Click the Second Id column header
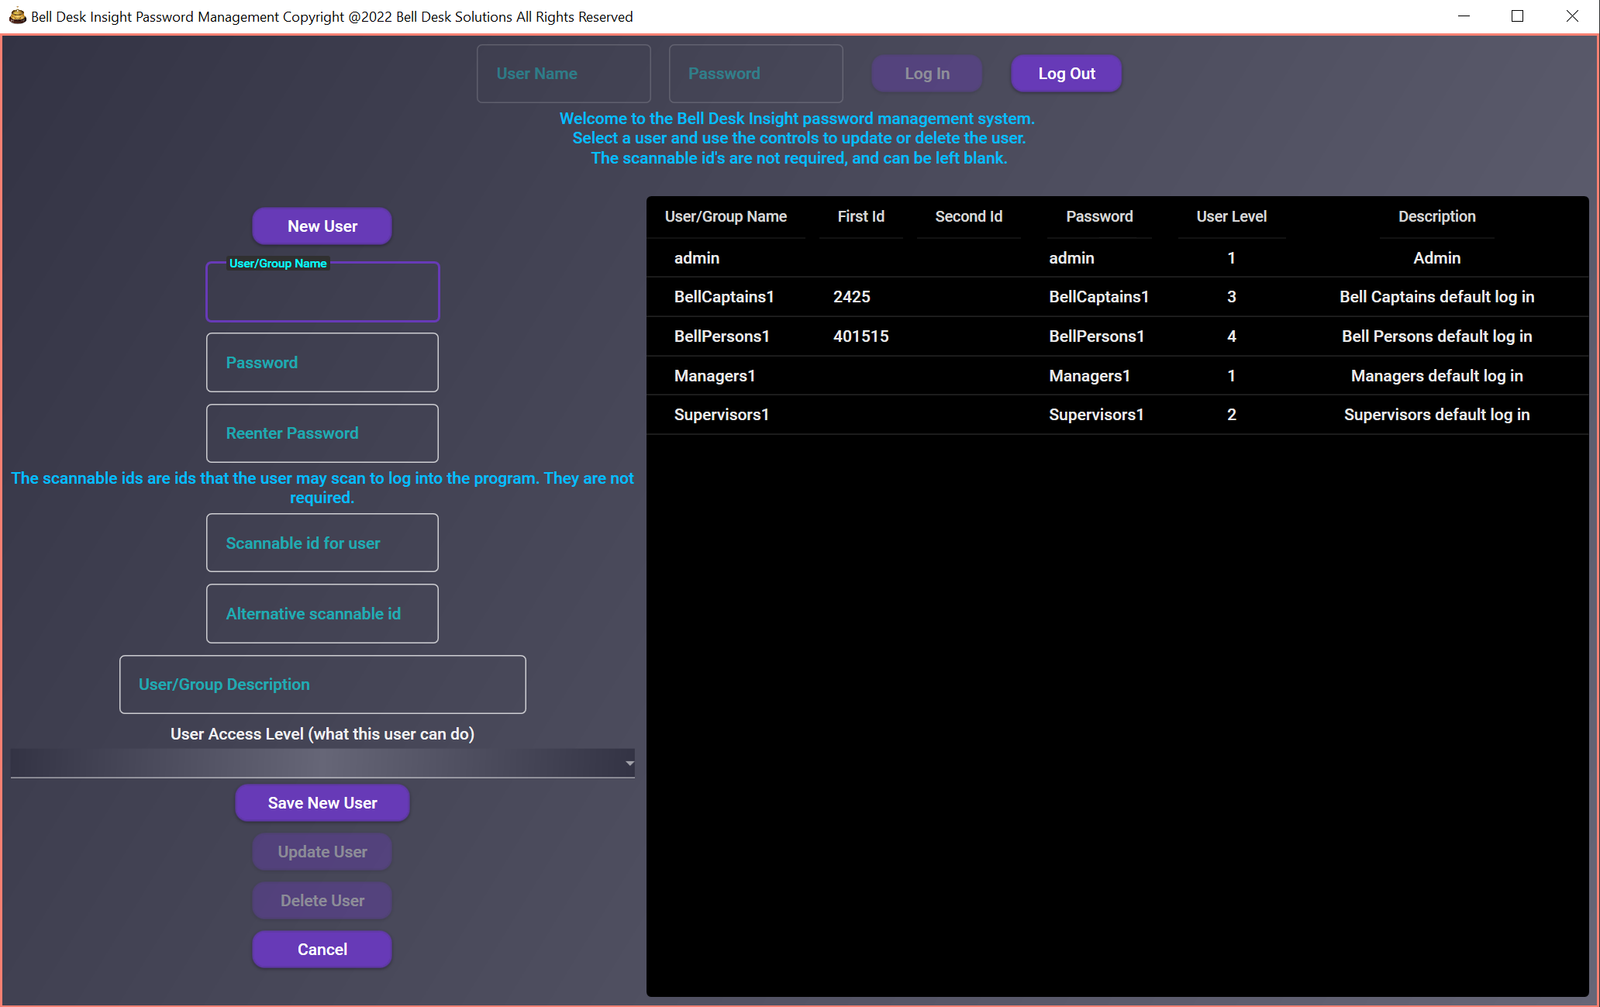 969,216
